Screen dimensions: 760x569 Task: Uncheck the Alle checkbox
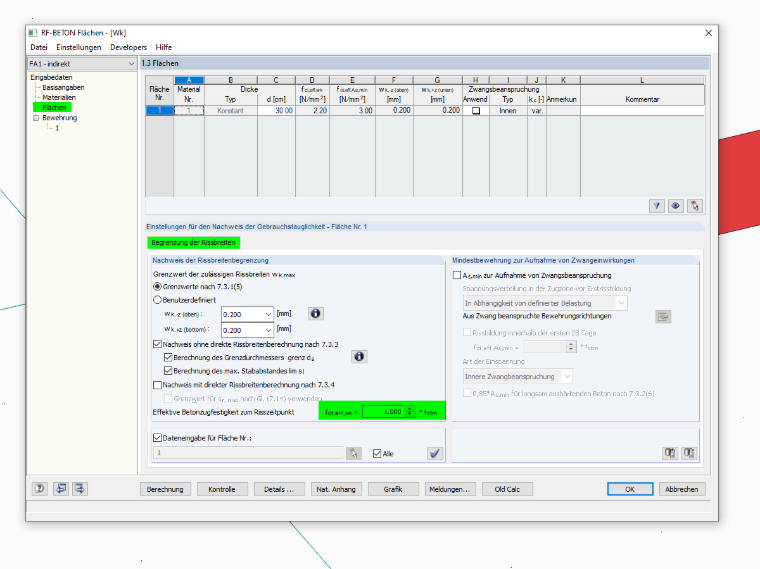click(x=377, y=454)
